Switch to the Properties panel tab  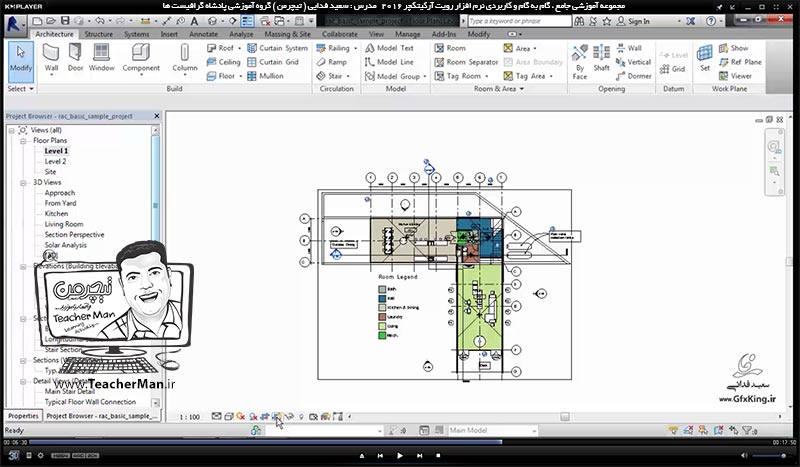click(x=23, y=416)
